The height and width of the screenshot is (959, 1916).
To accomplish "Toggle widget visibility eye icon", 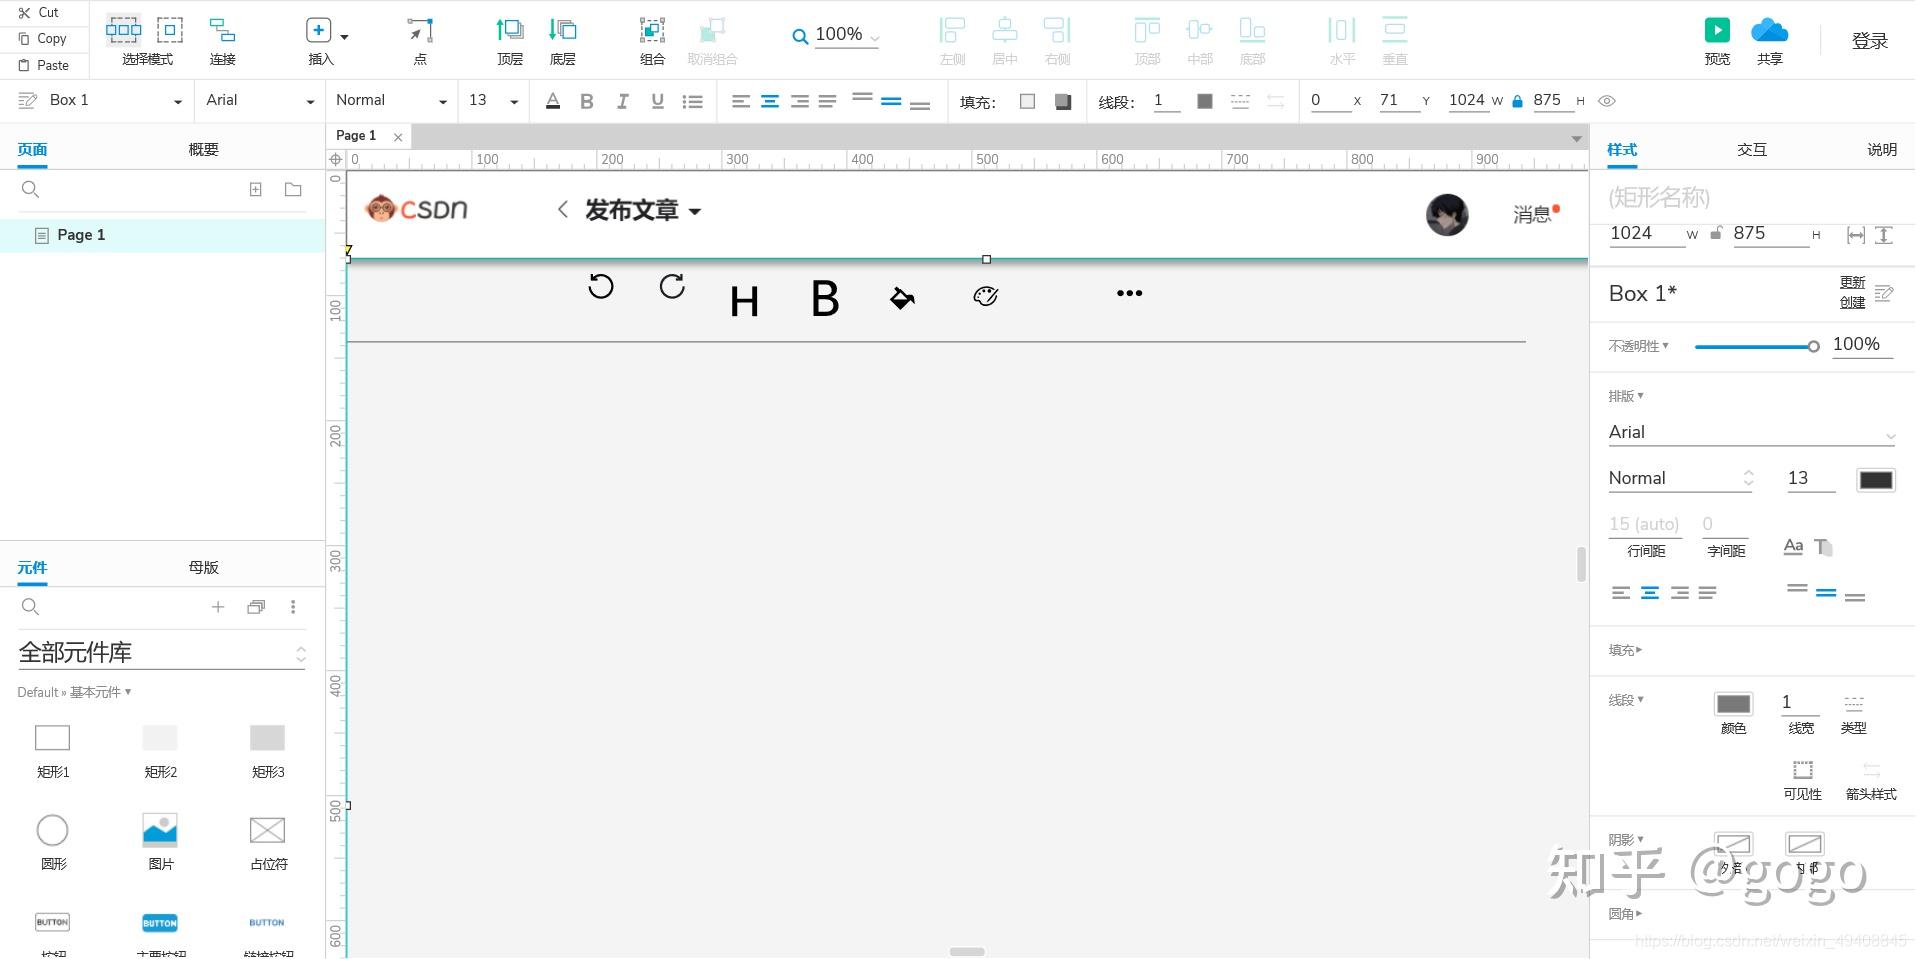I will click(1607, 101).
